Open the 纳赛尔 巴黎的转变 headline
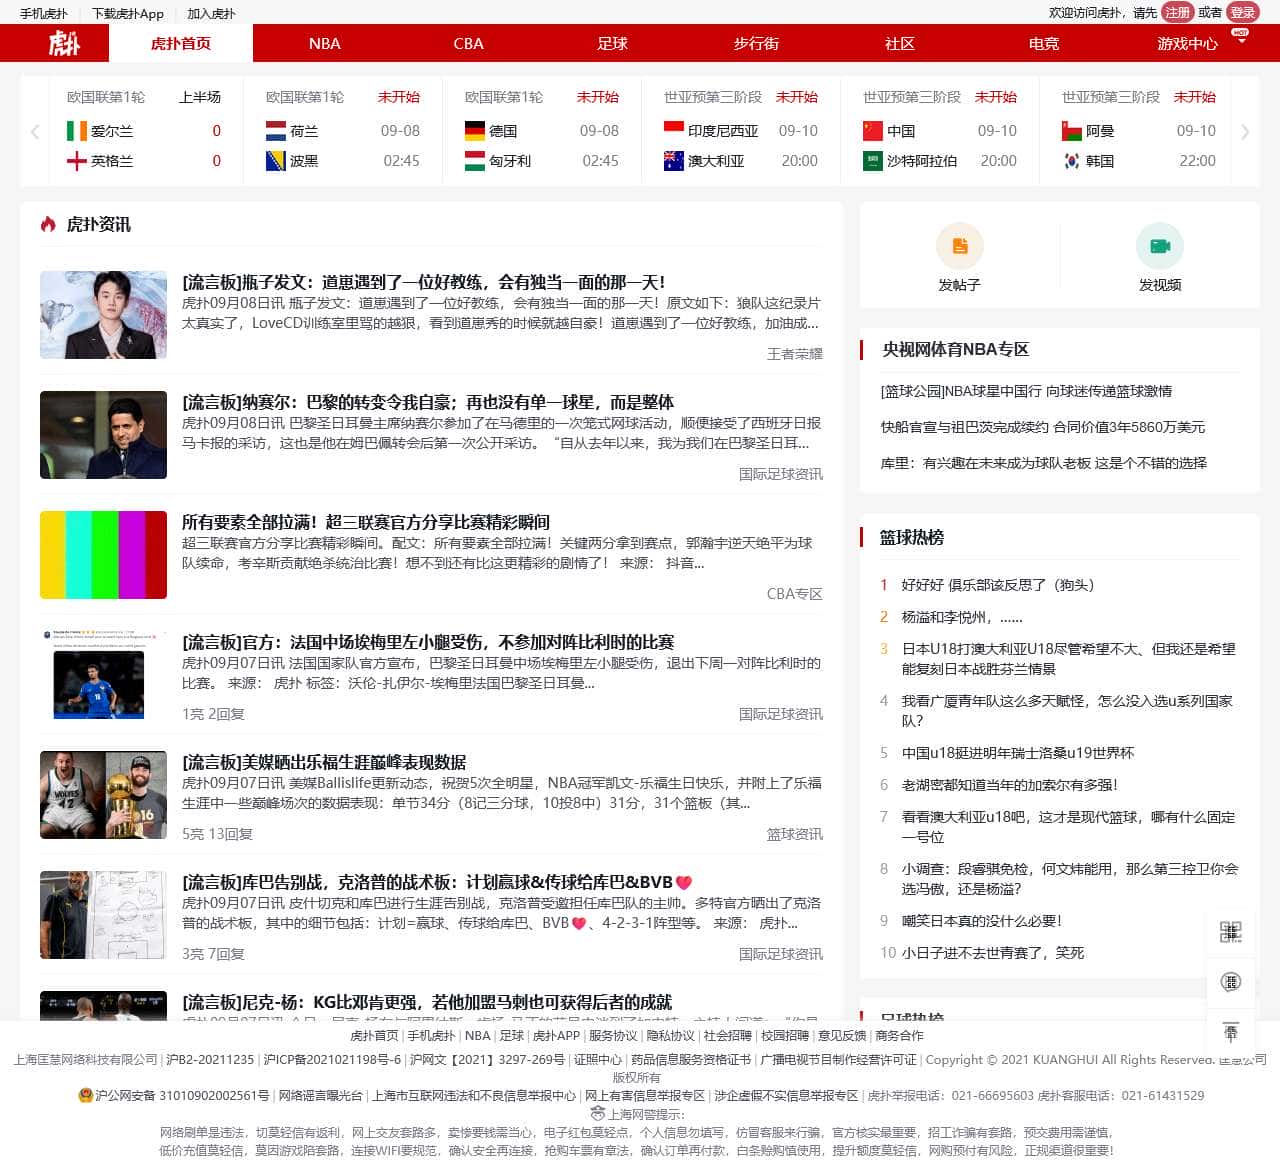 tap(428, 402)
